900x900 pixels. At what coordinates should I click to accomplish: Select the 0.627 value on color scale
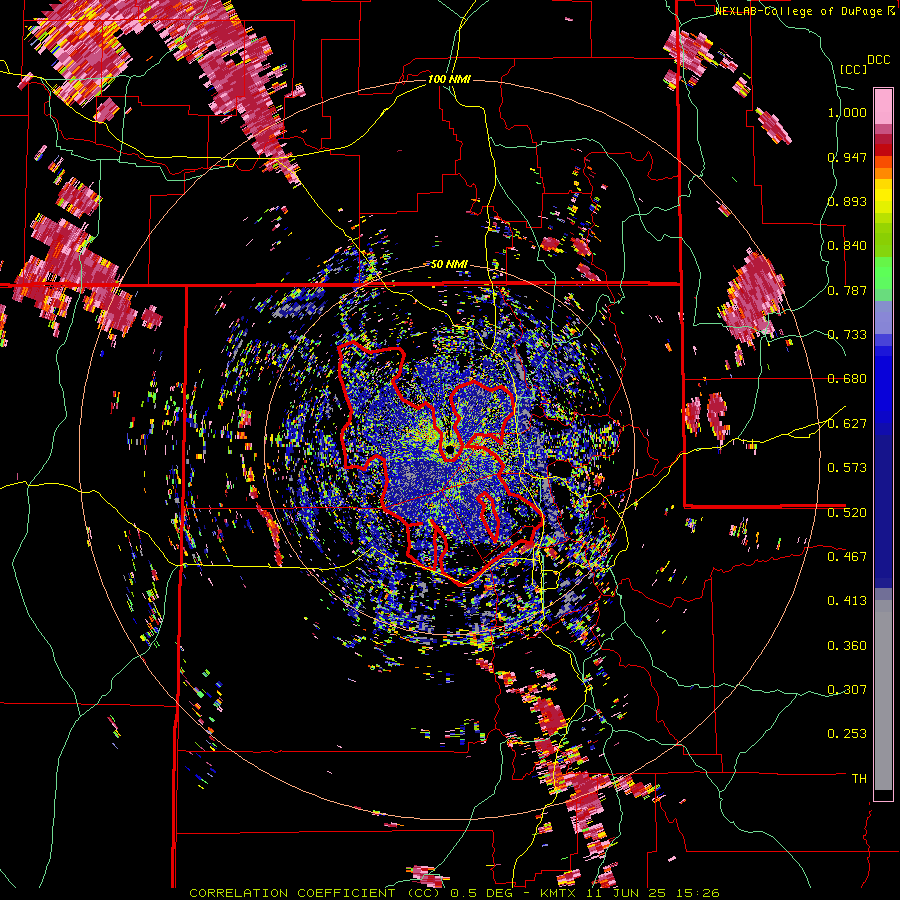point(847,424)
